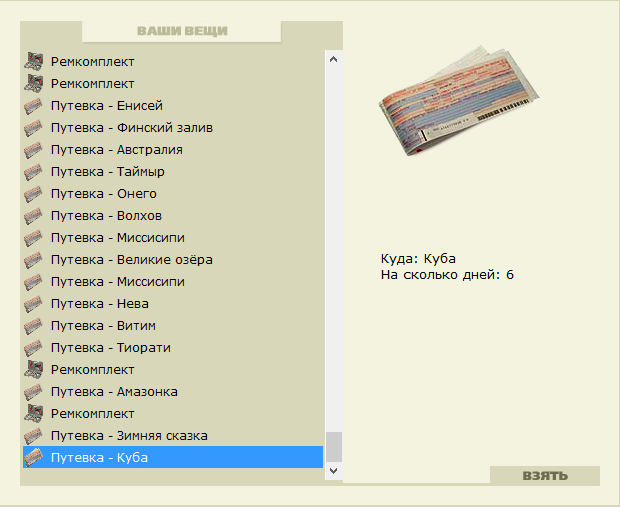Click the ticket icon beside Путевка - Енисей
The image size is (620, 507).
33,106
